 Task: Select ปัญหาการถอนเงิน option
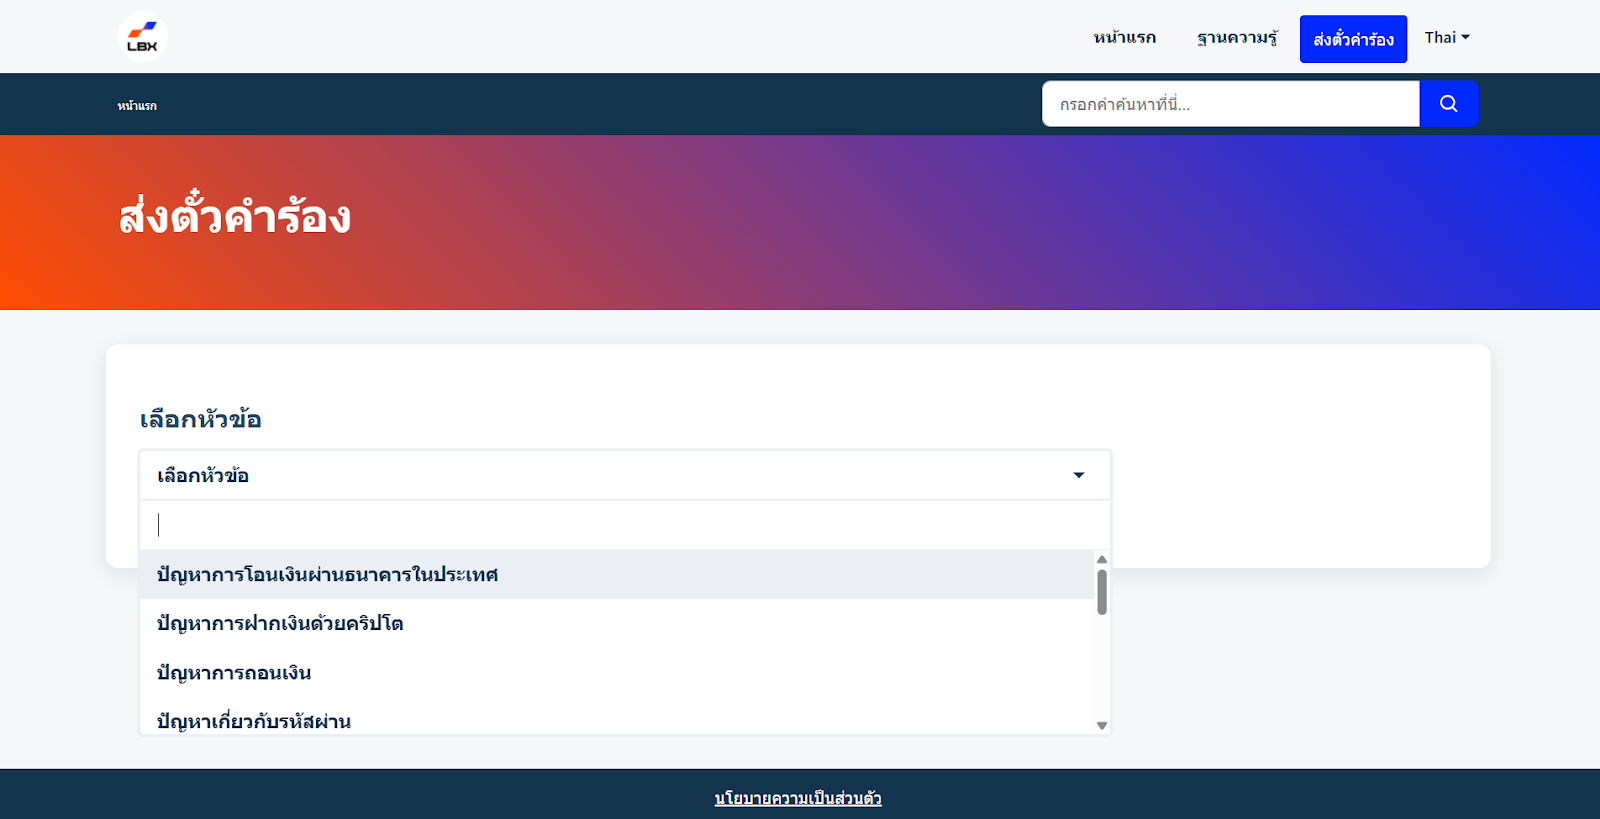coord(617,672)
